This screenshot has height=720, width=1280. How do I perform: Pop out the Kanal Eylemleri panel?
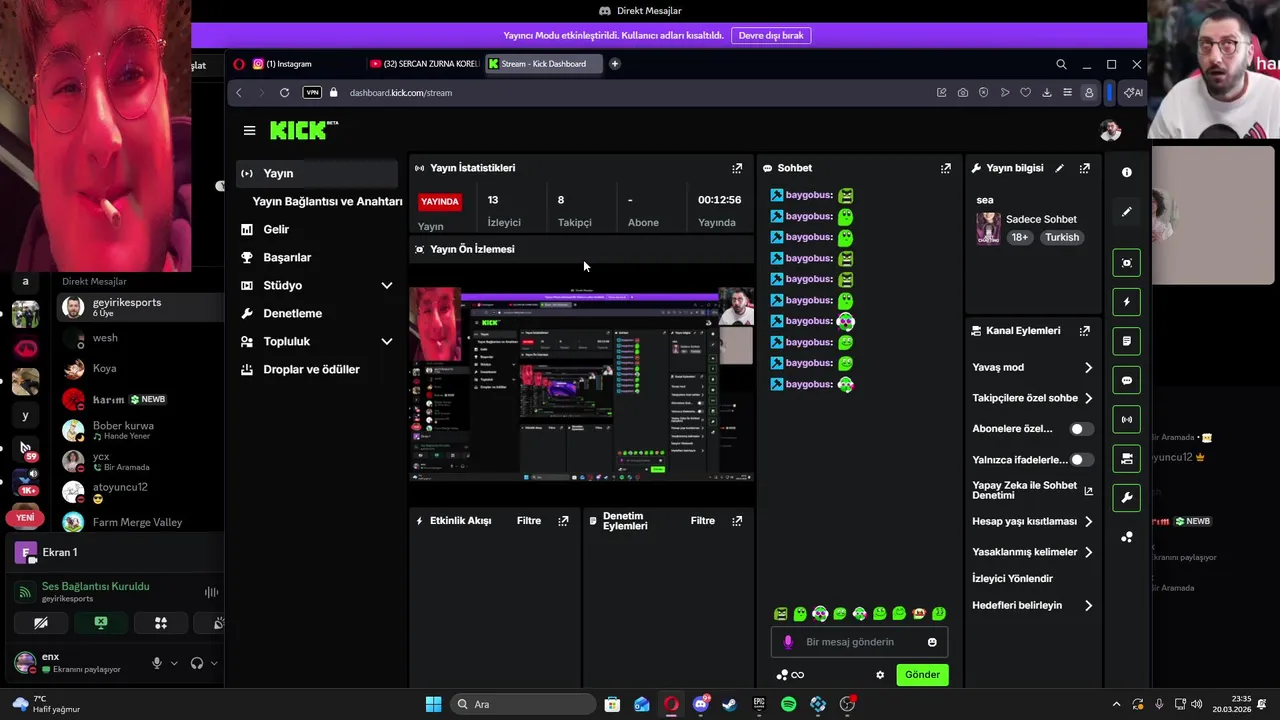pos(1084,330)
